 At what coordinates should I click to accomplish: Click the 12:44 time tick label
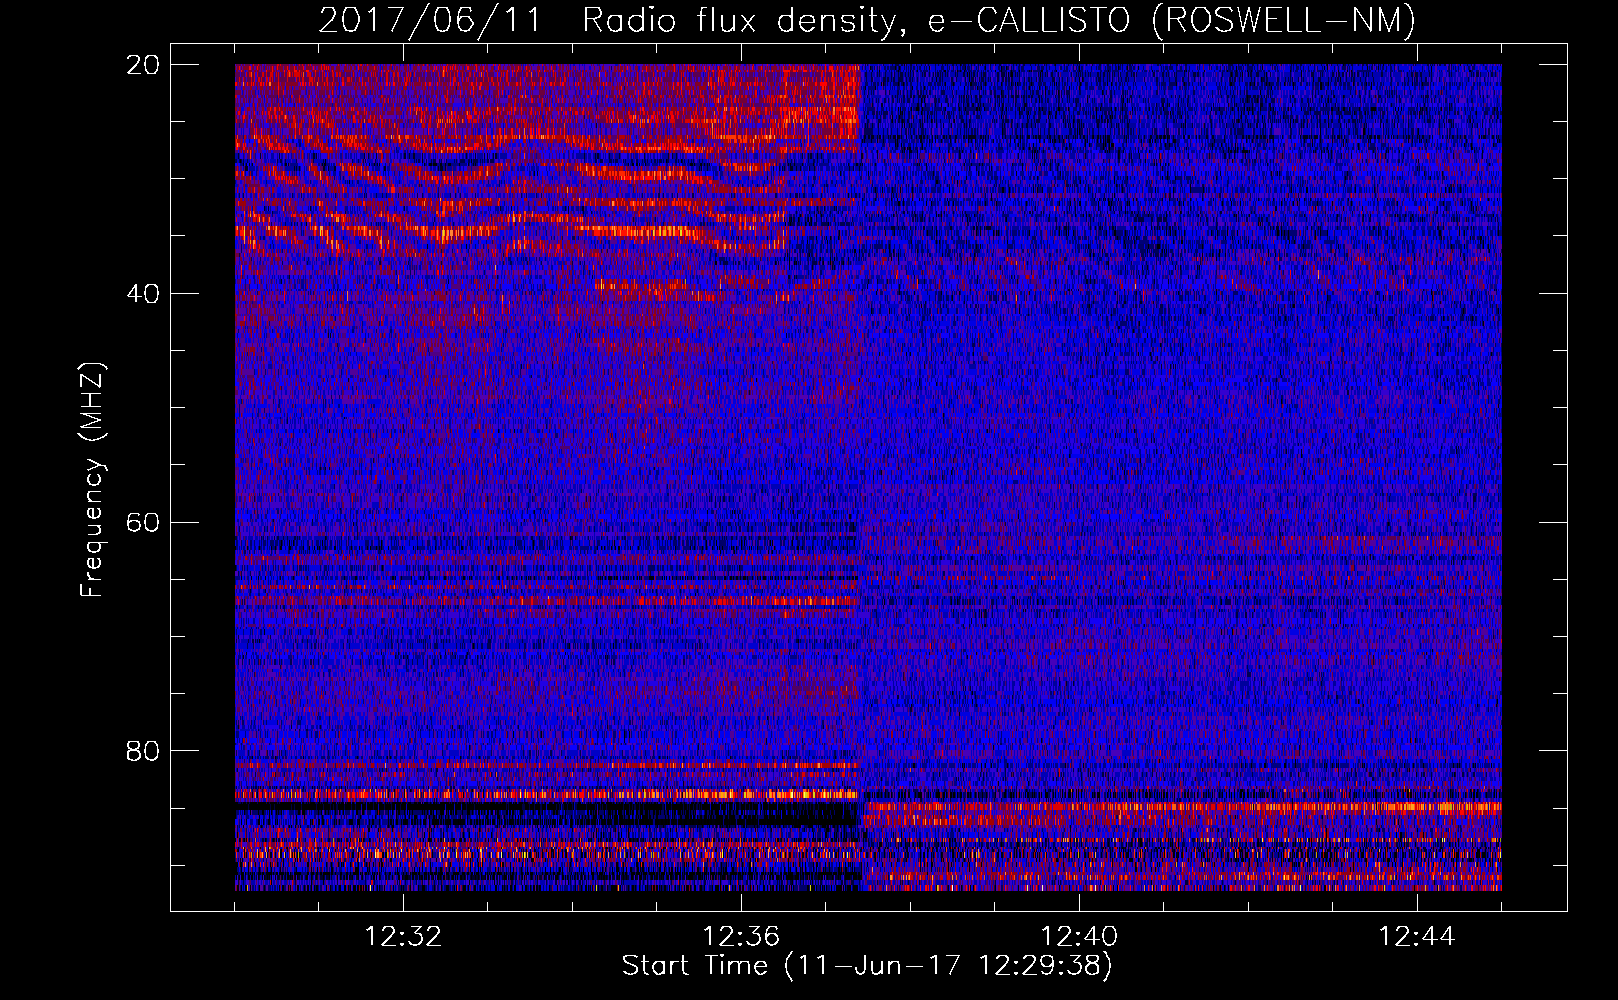pyautogui.click(x=1417, y=937)
